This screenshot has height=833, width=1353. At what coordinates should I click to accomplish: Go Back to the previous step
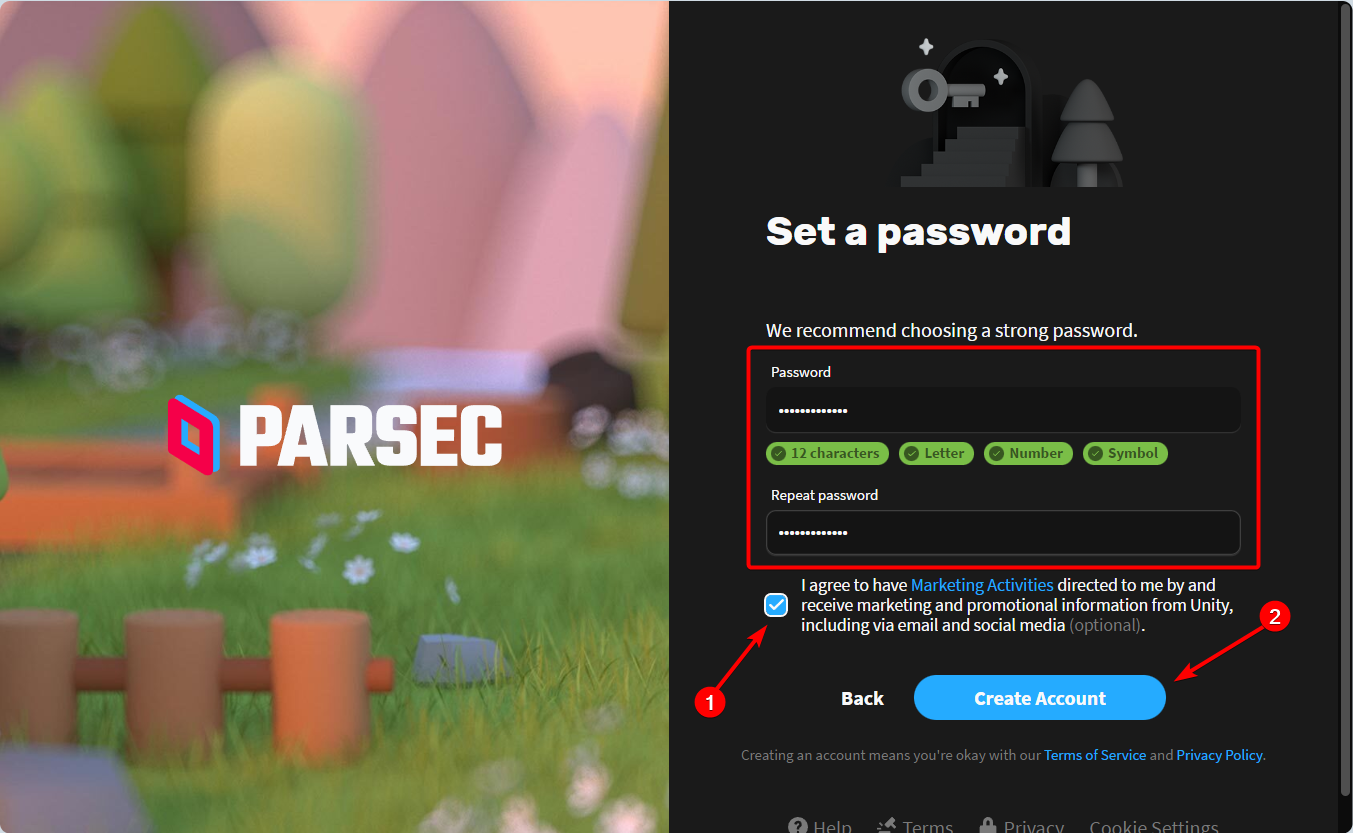[x=862, y=698]
